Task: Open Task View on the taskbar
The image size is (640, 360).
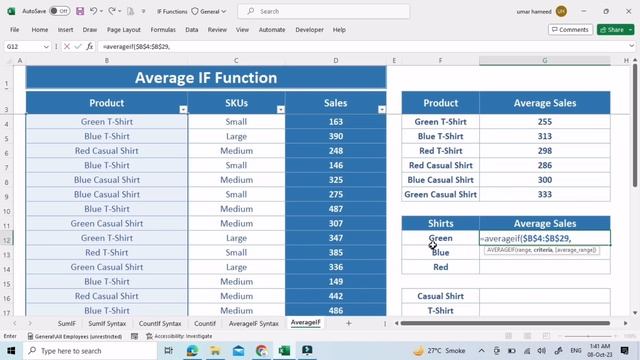Action: coord(168,351)
